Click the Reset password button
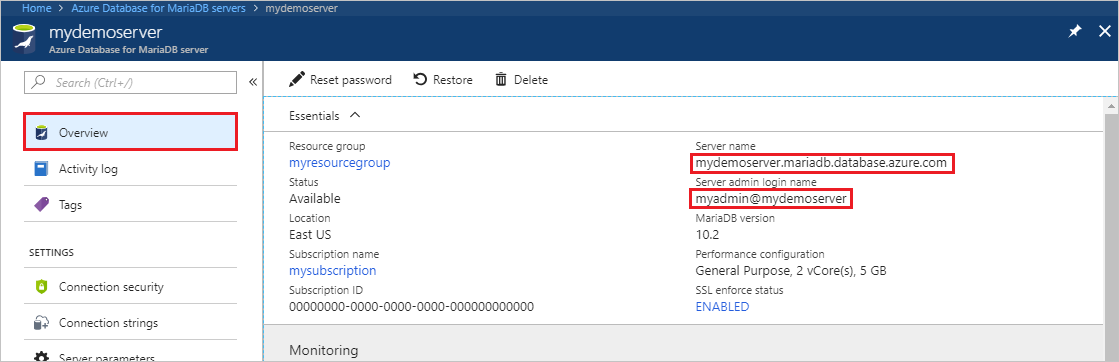 tap(340, 79)
